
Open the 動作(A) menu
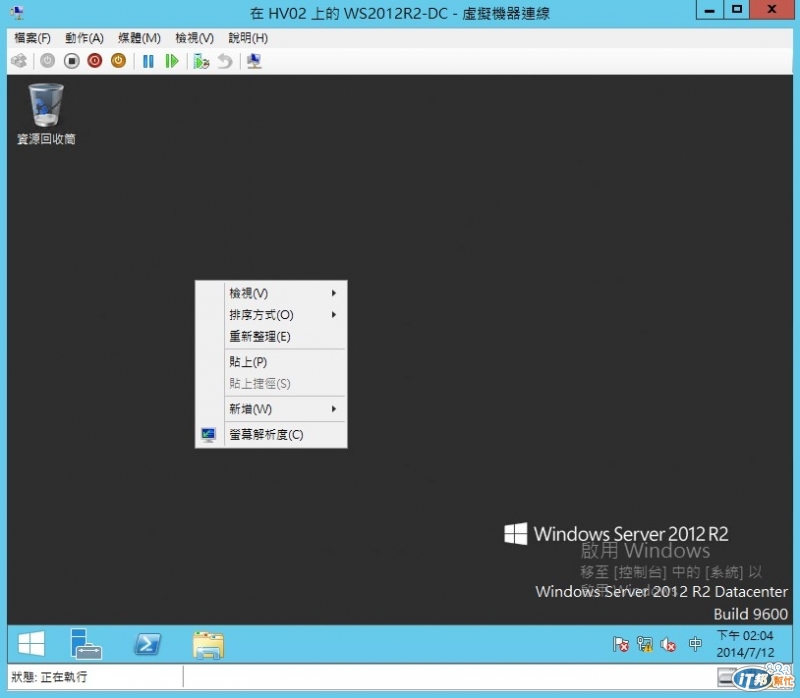pyautogui.click(x=84, y=38)
